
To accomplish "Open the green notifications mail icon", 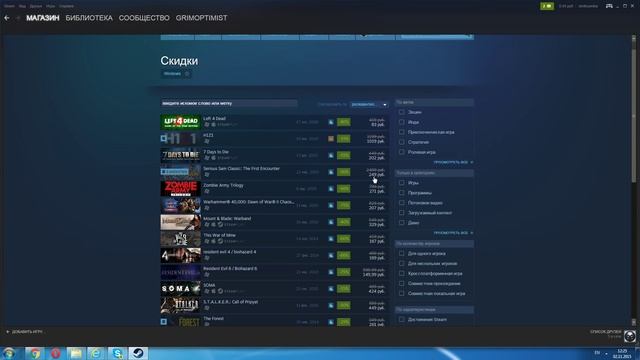I will [x=547, y=6].
